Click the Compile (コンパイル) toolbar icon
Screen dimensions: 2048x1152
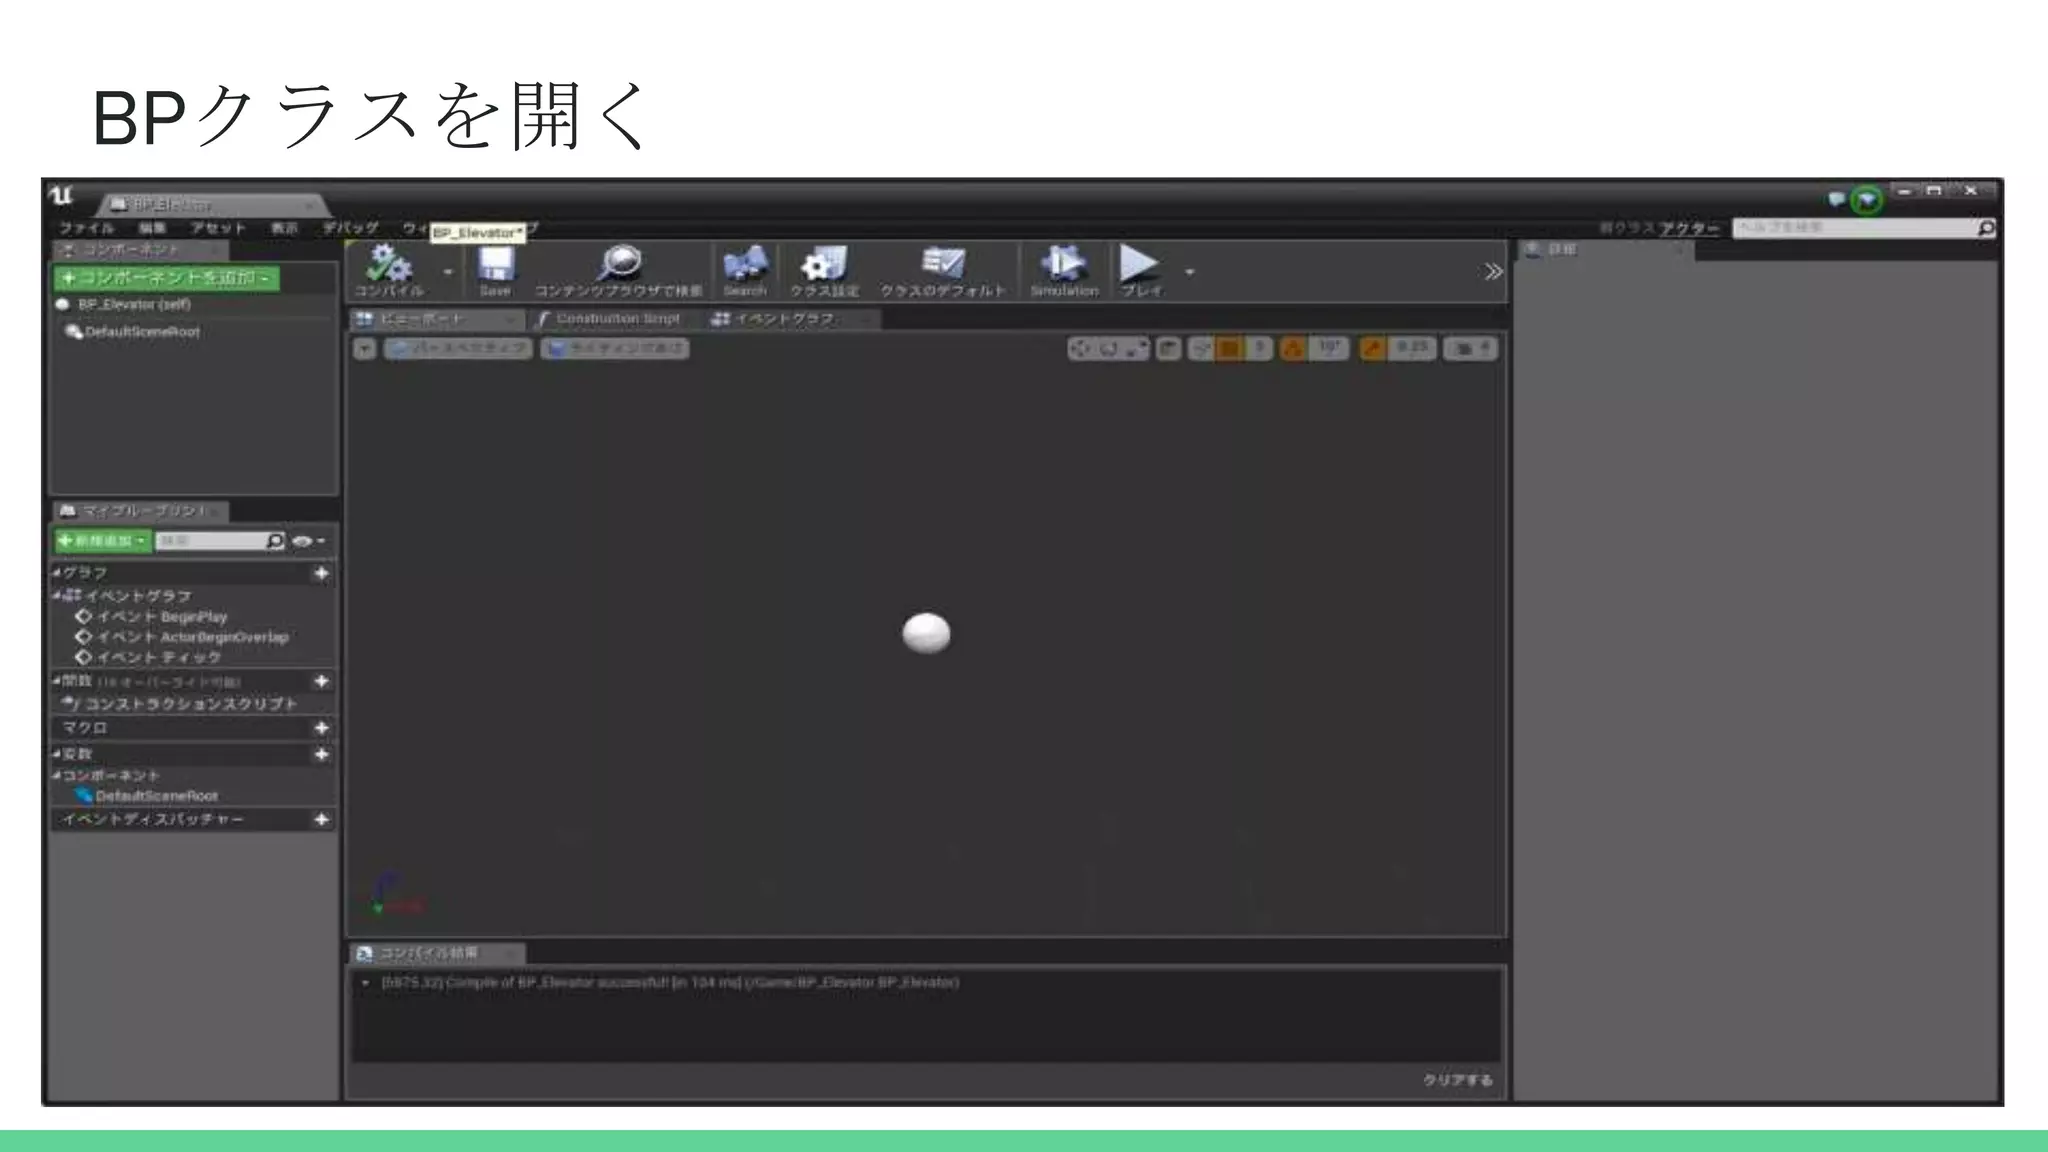pyautogui.click(x=388, y=266)
